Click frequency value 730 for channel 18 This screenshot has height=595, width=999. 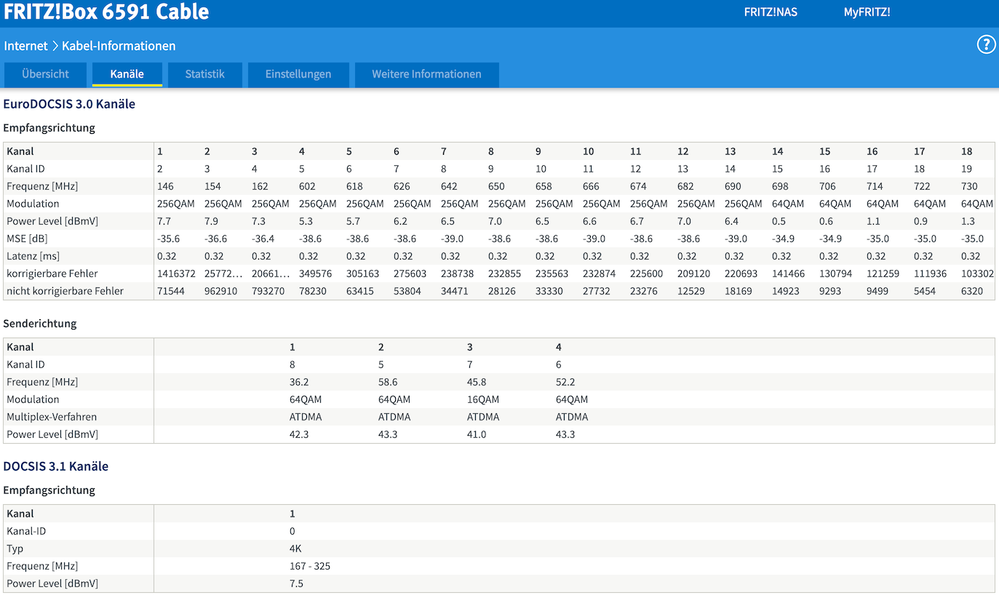(x=969, y=187)
